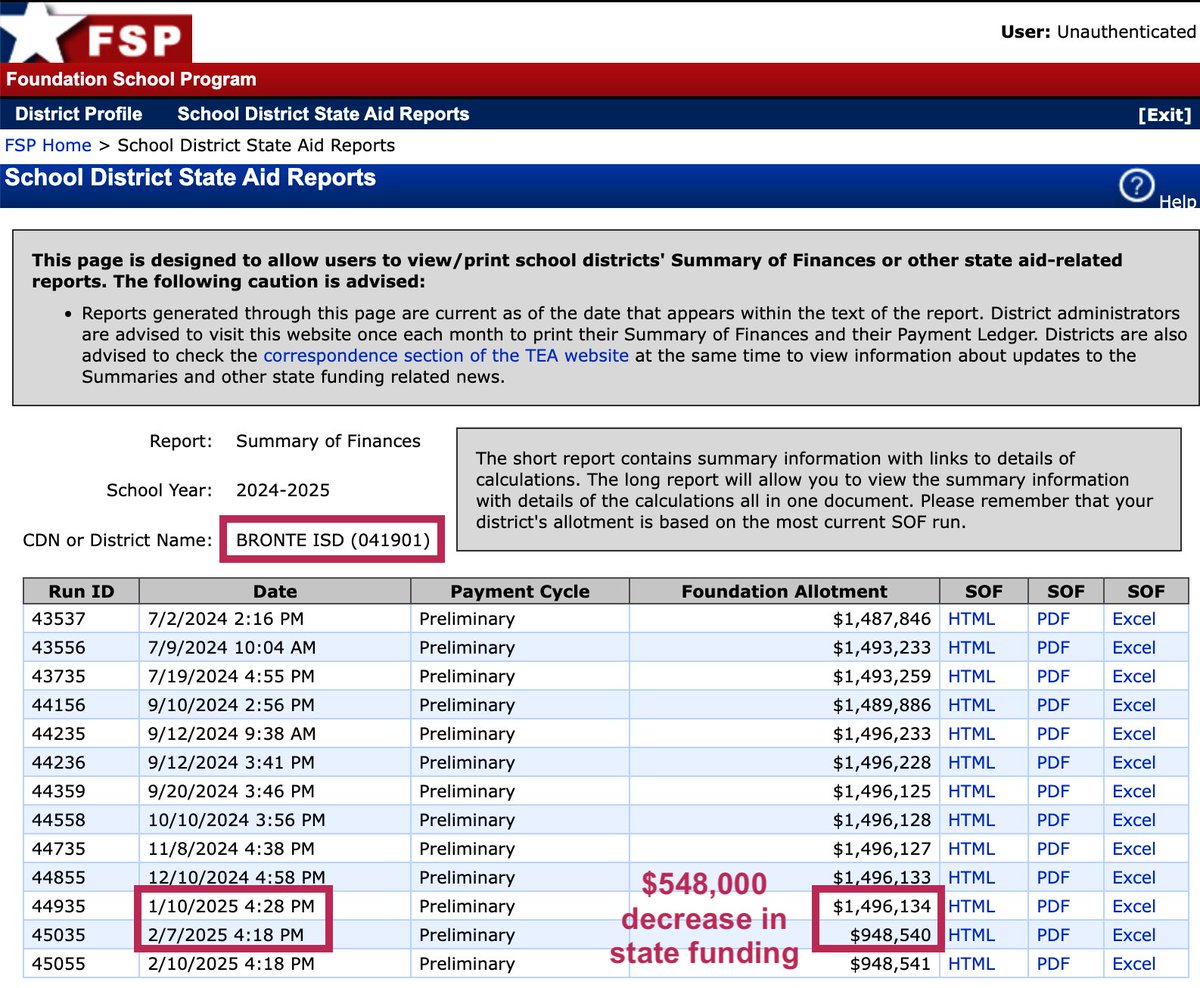Open PDF report for run 43537
Screen dimensions: 1200x988
(1053, 619)
